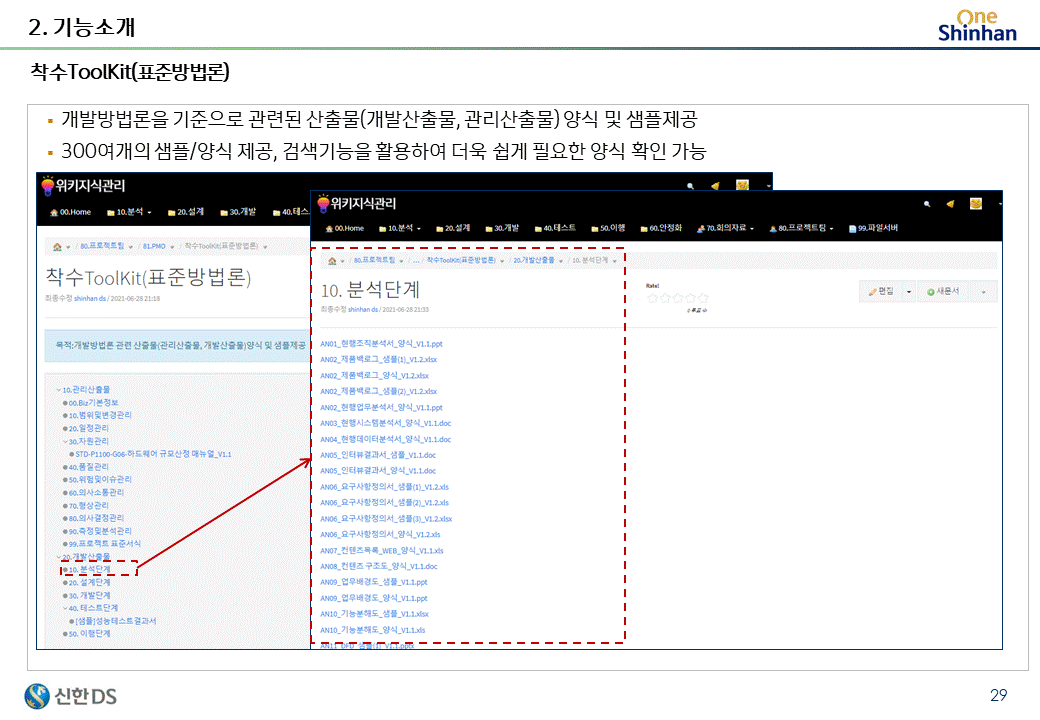Screen dimensions: 1040x720
Task: Collapse the 30.자원관리 tree node
Action: tap(66, 442)
